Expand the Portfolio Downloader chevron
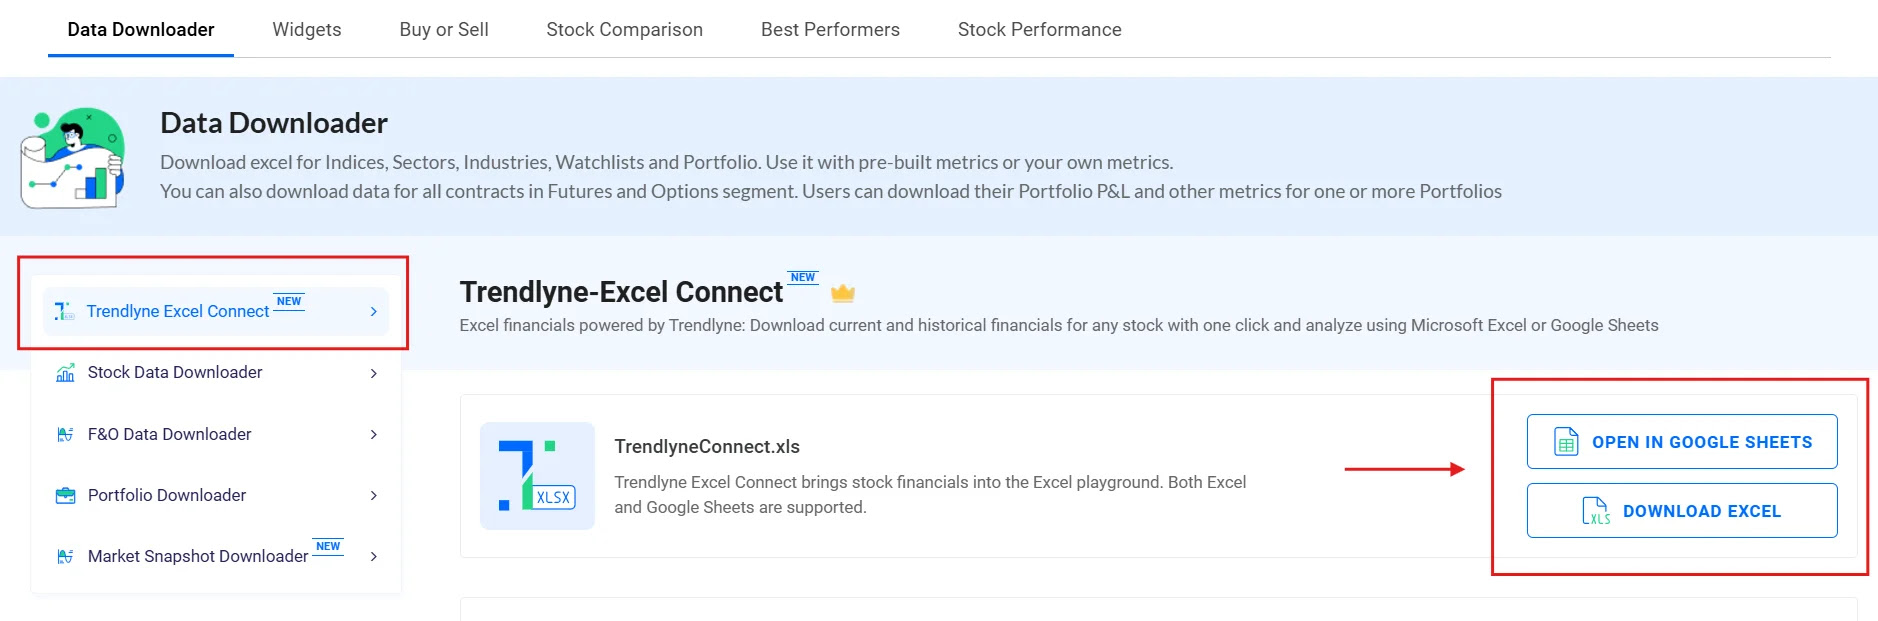Image resolution: width=1878 pixels, height=621 pixels. 373,495
